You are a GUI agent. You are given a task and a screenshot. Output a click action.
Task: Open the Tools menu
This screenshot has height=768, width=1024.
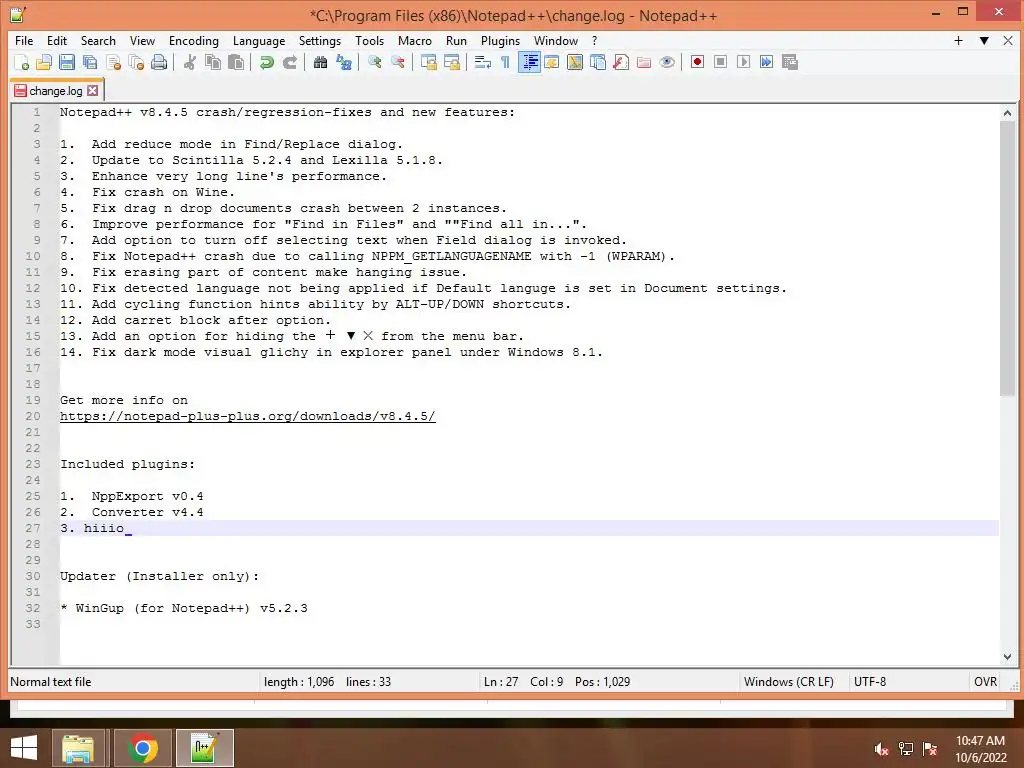tap(369, 40)
